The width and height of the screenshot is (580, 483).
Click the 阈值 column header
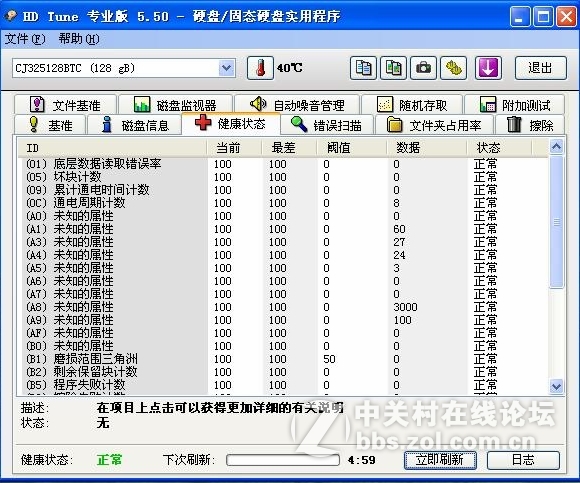pos(352,148)
